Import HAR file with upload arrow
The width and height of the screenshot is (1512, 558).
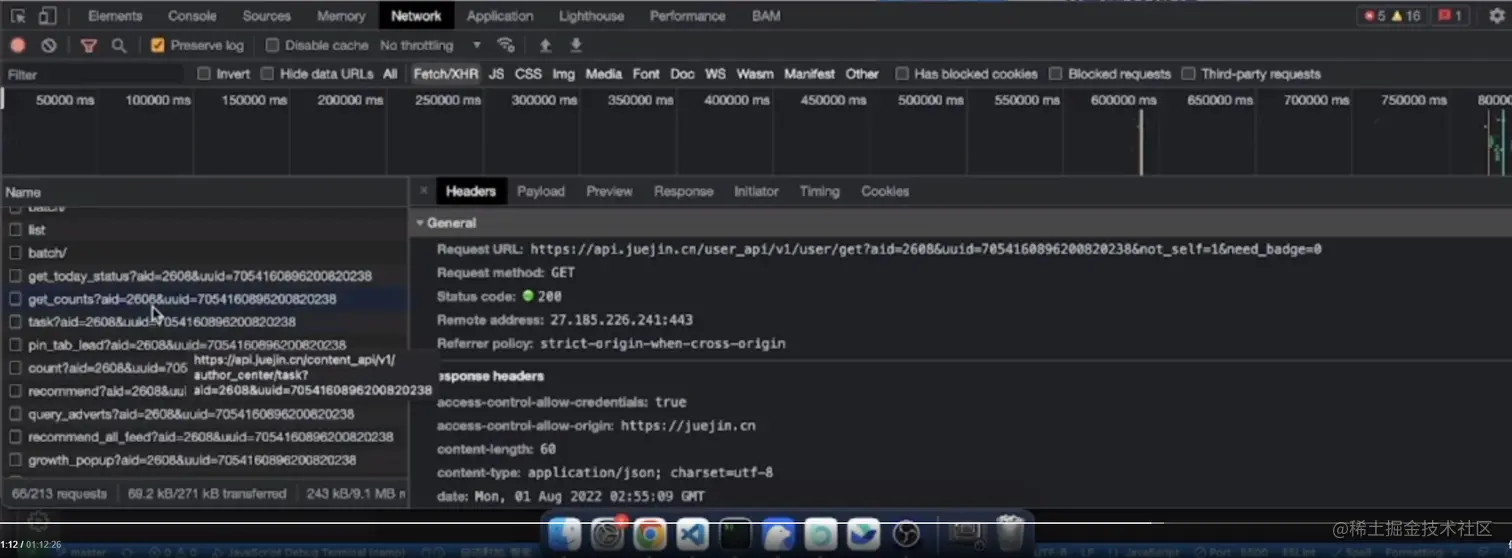coord(545,45)
